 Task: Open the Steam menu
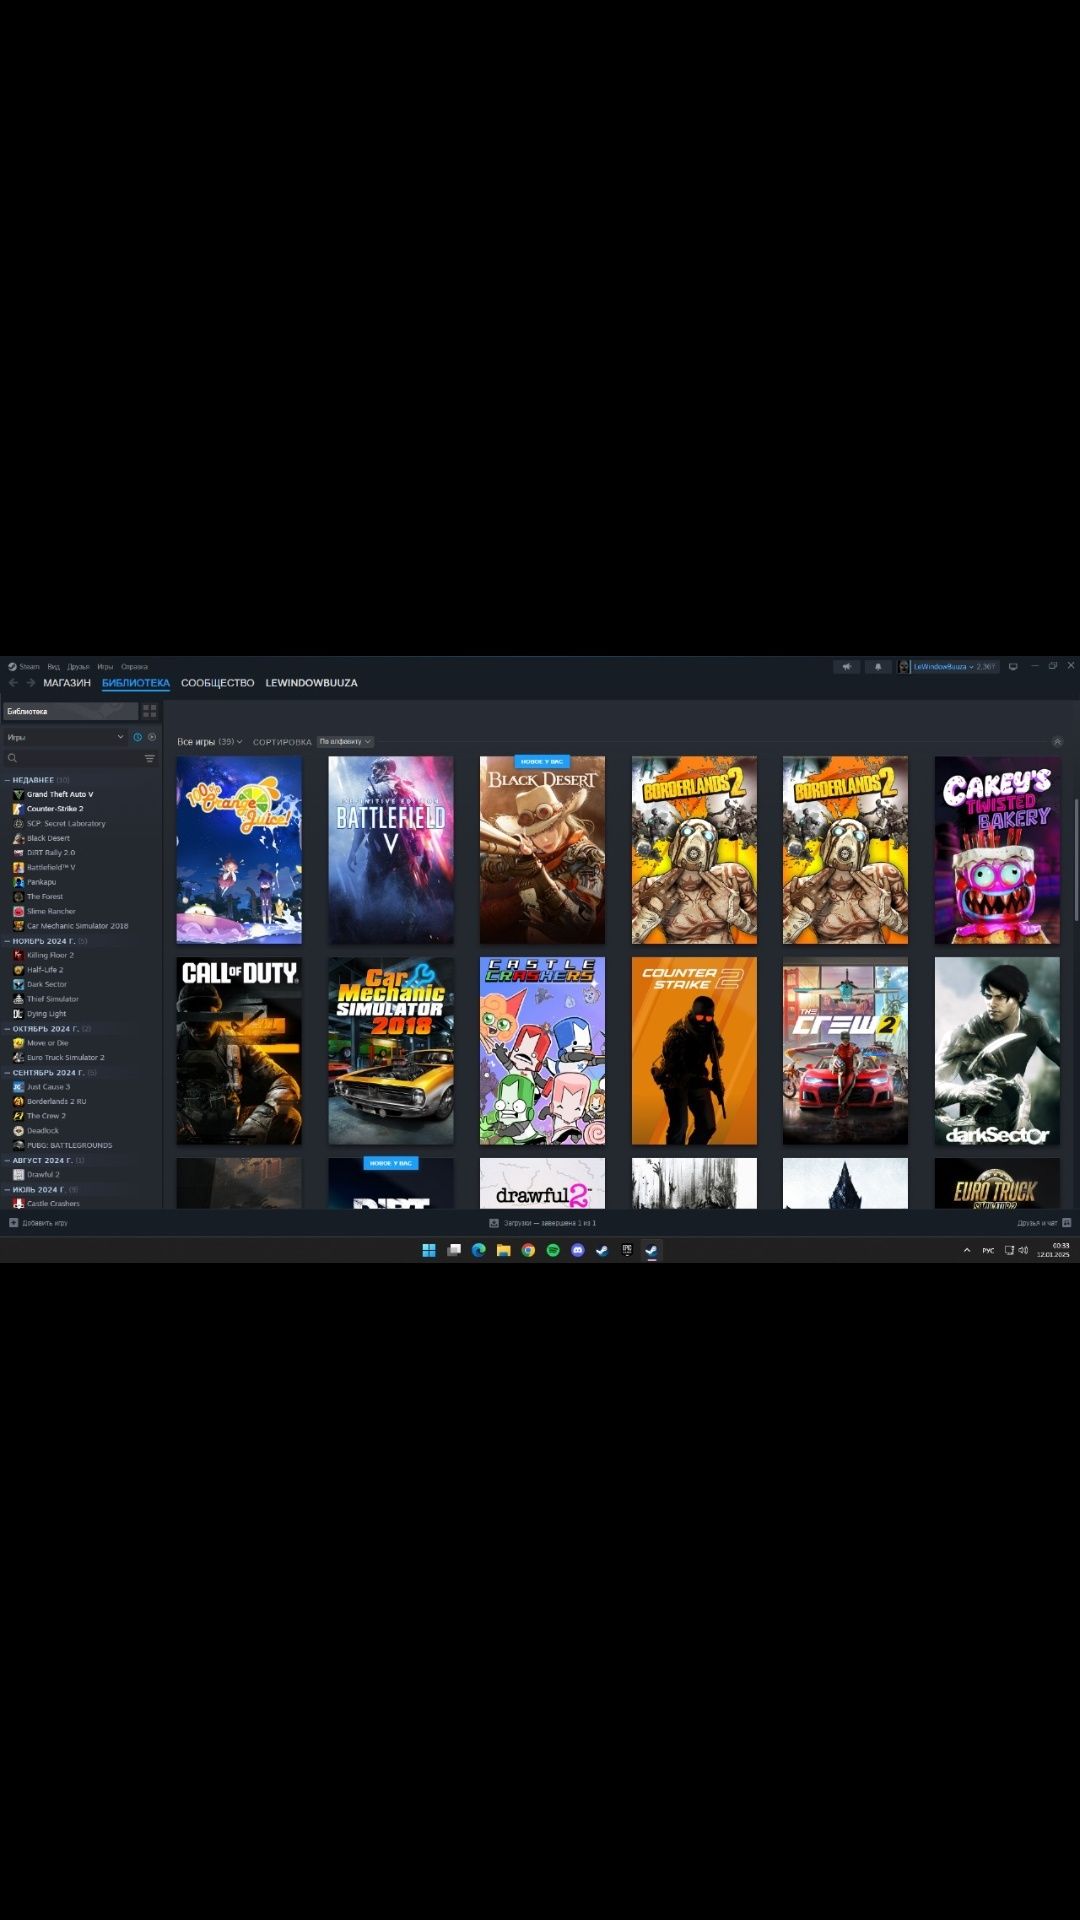[29, 667]
